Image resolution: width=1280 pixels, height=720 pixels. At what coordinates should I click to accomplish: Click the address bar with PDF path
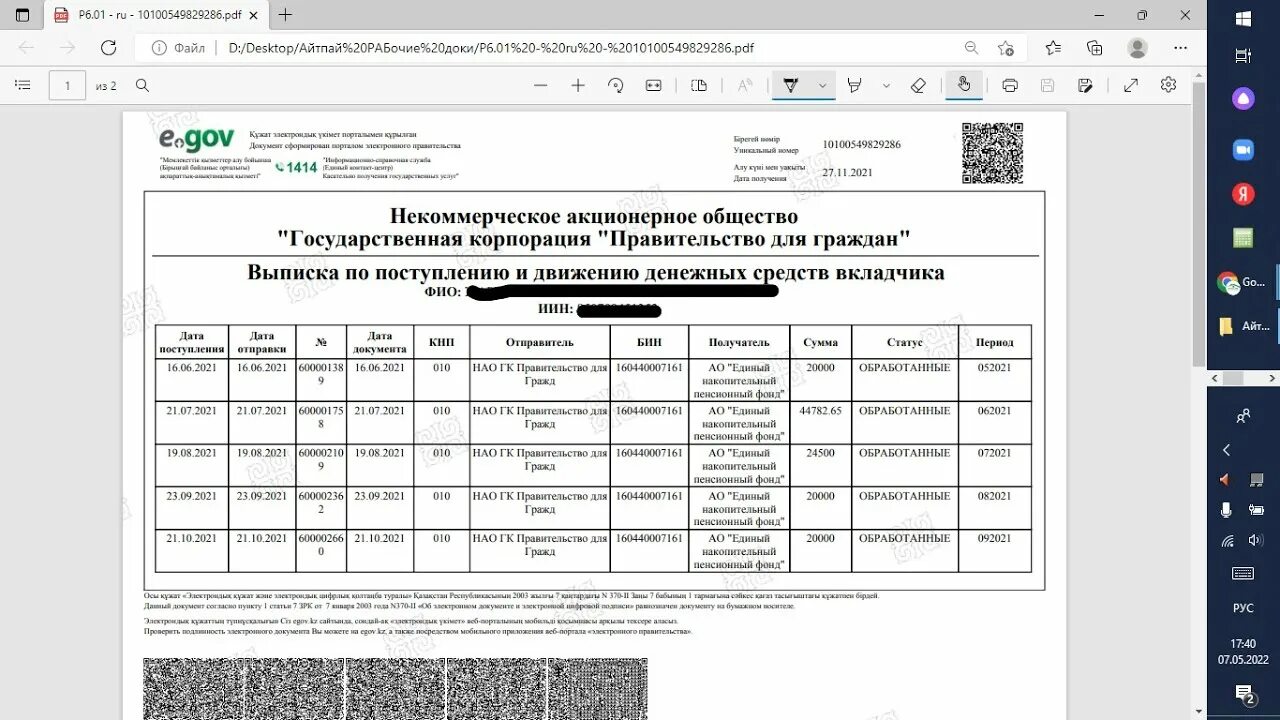pyautogui.click(x=490, y=47)
